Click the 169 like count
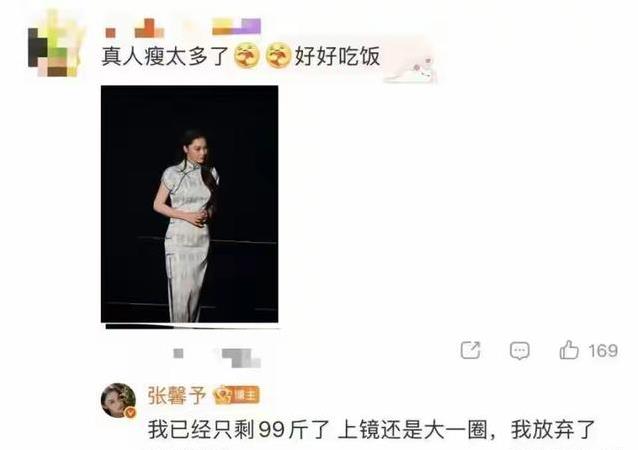The width and height of the screenshot is (638, 450). pos(603,351)
